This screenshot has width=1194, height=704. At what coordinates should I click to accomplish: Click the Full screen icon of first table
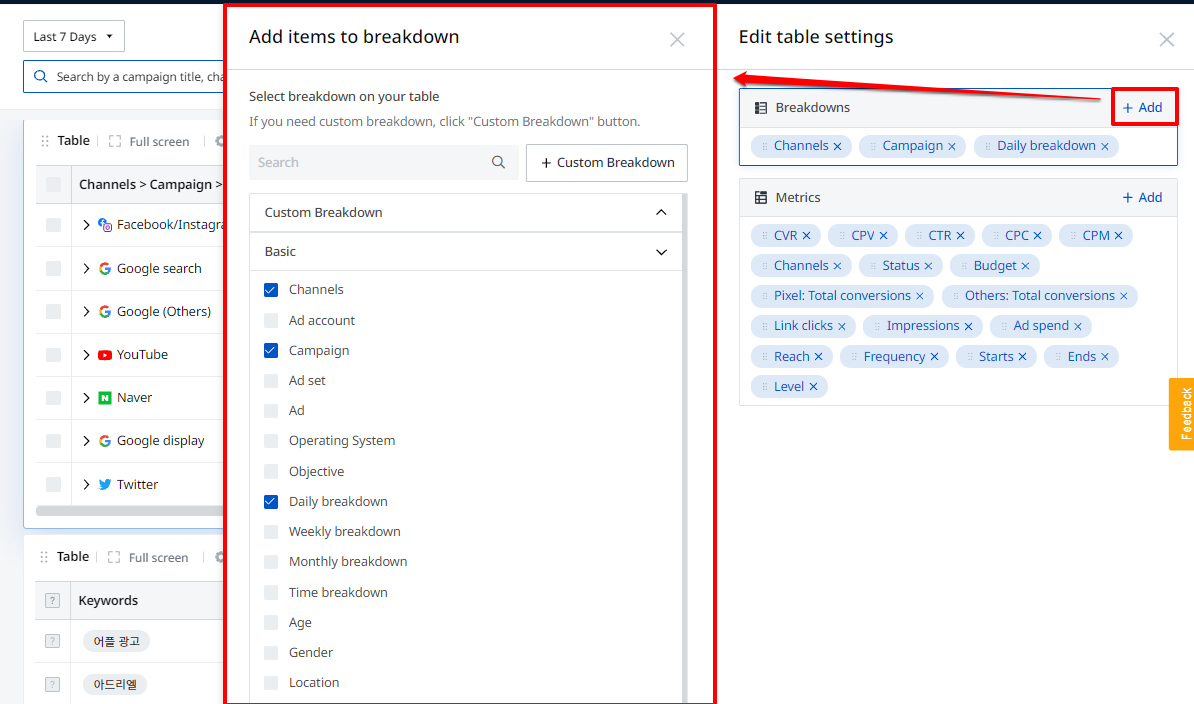tap(115, 141)
